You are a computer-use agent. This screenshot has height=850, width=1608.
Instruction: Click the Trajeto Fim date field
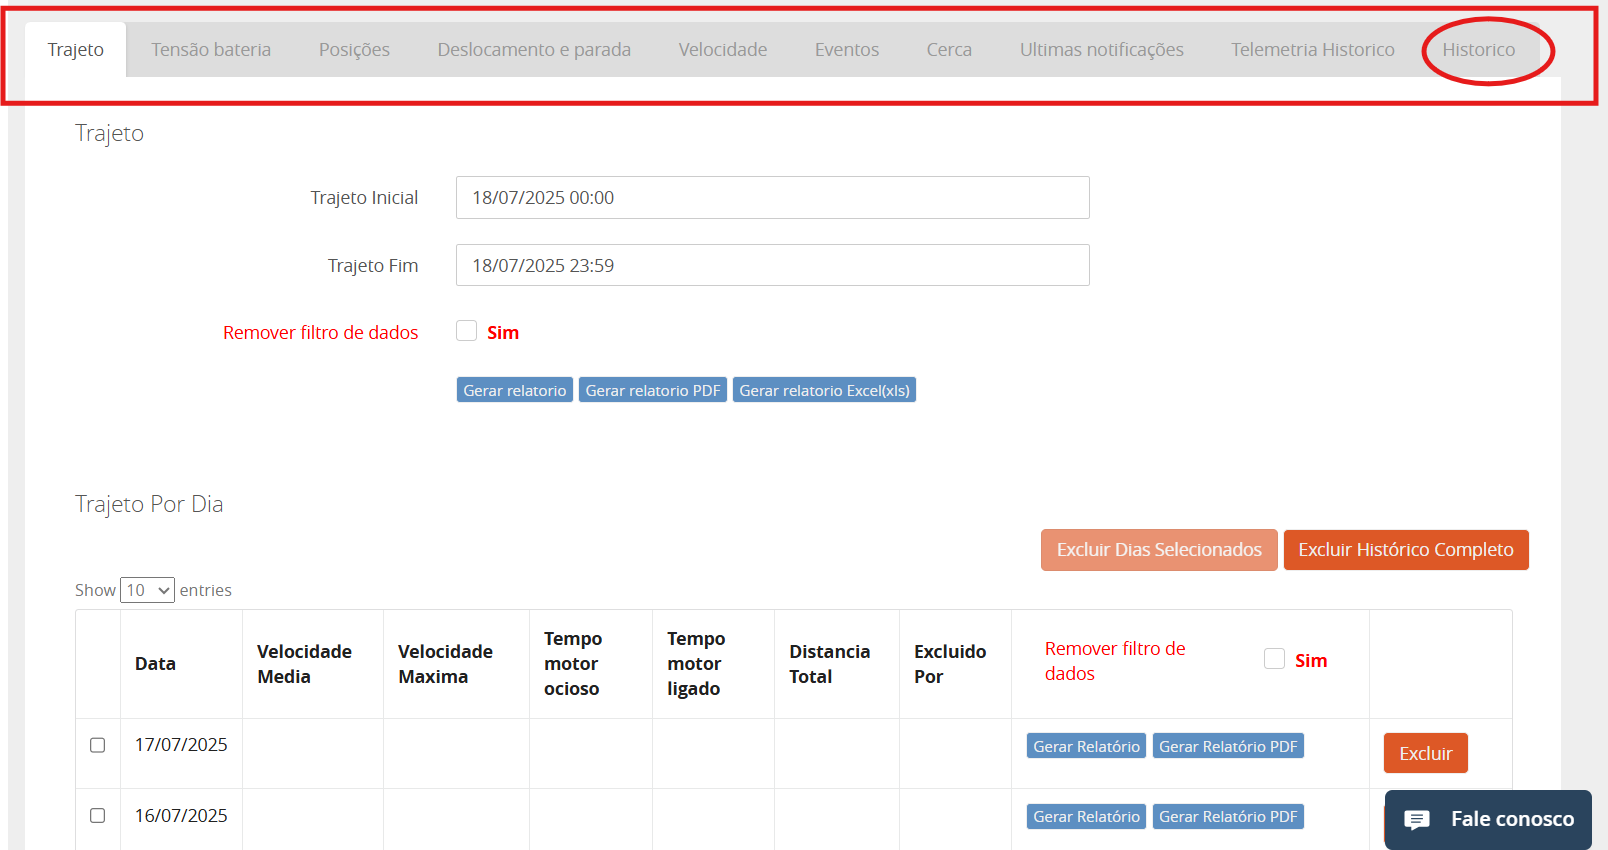(x=772, y=266)
